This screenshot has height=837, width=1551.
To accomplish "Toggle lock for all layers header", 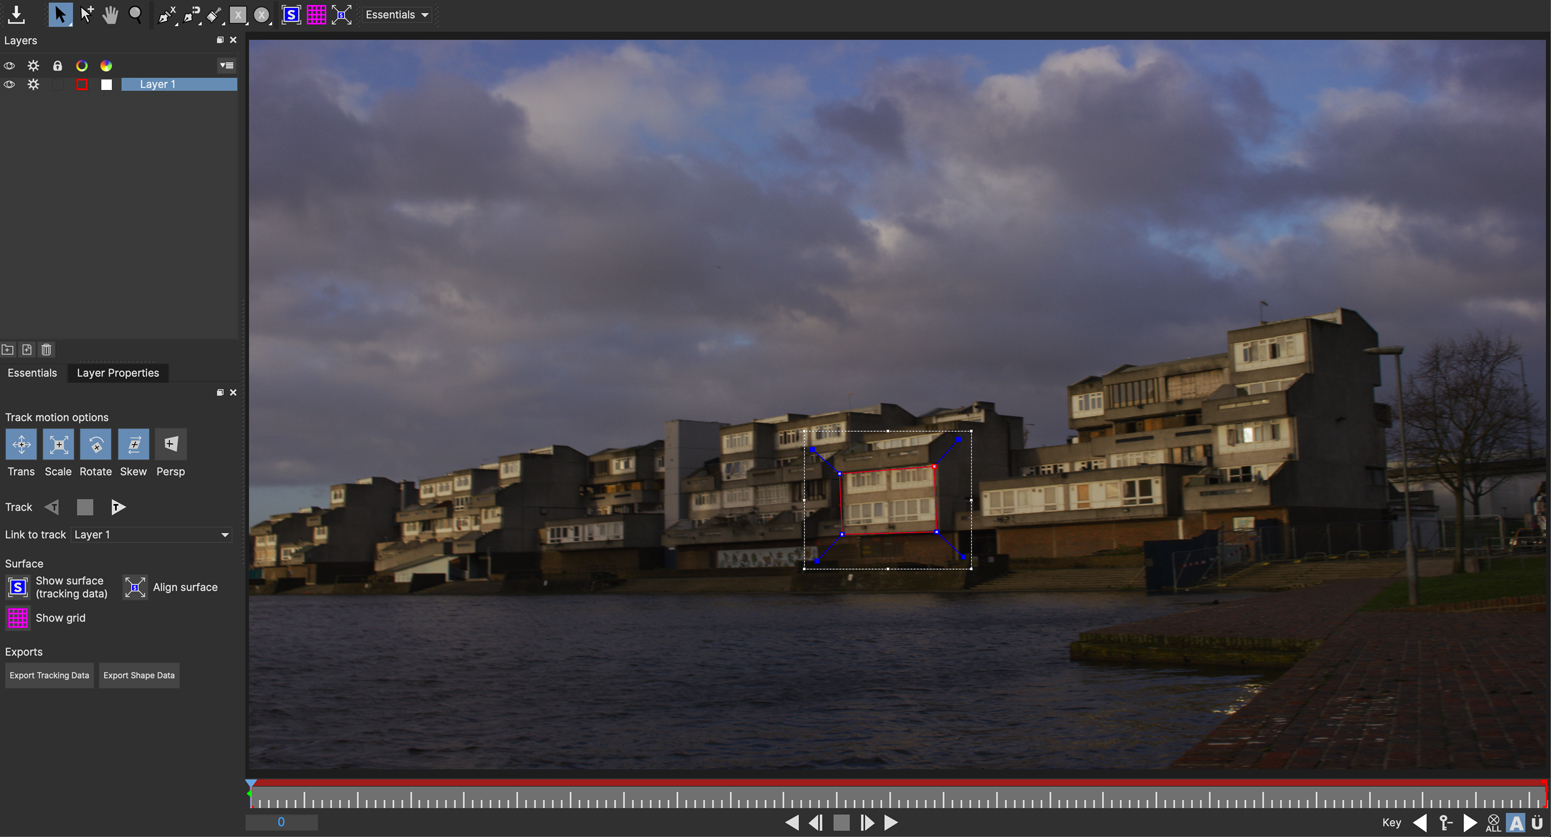I will (57, 66).
